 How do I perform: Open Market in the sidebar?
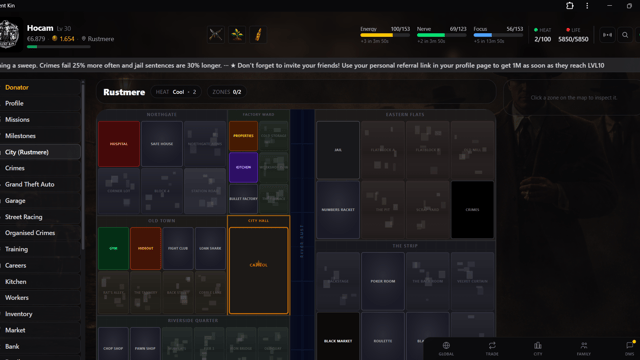click(x=40, y=330)
